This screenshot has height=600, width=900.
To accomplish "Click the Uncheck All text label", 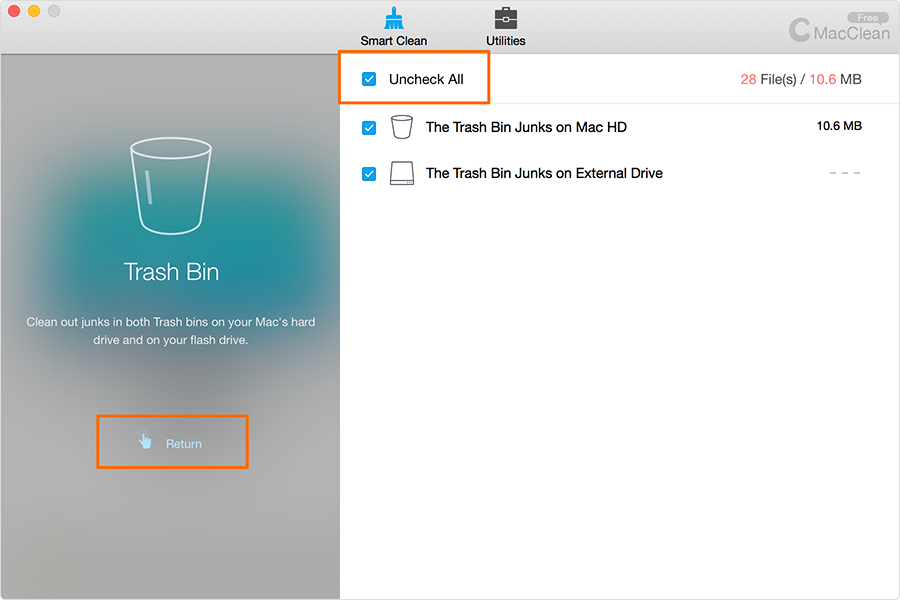I will coord(426,79).
